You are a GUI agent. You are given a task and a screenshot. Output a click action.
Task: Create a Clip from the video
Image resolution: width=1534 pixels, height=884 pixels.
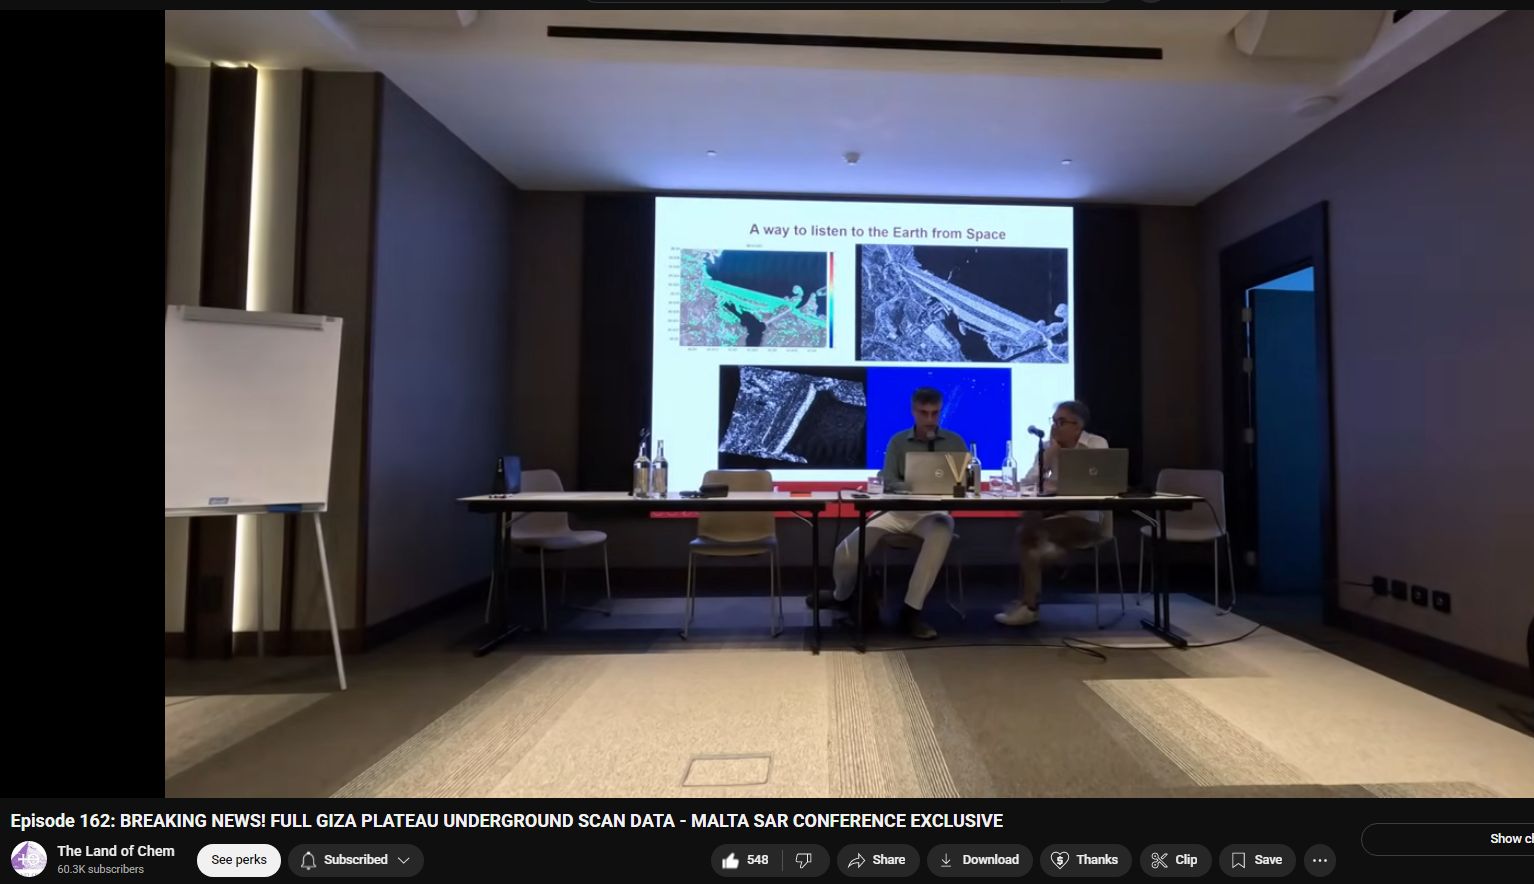click(1175, 860)
